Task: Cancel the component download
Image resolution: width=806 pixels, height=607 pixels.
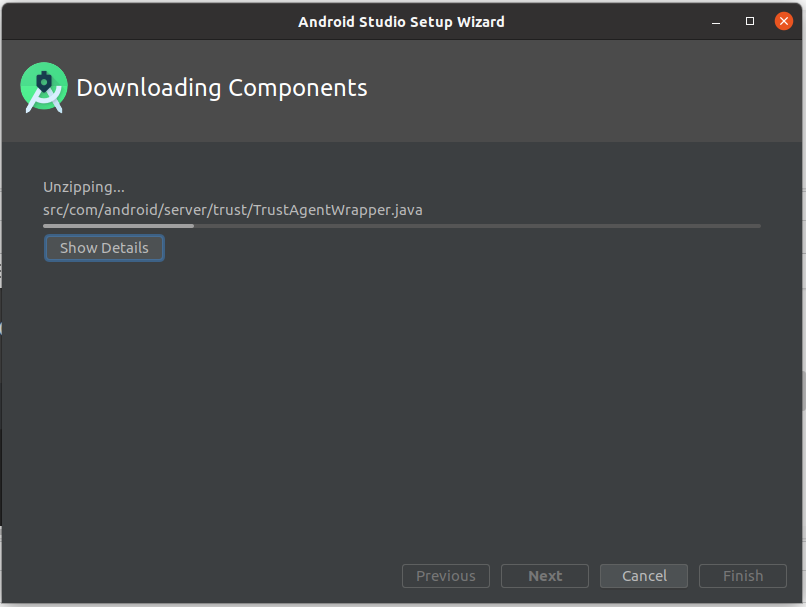Action: pos(644,576)
